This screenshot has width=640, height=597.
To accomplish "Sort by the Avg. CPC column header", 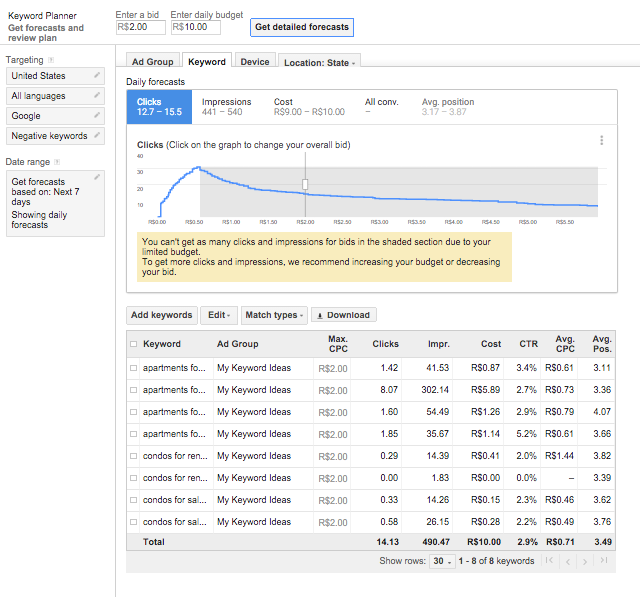I will pos(565,344).
